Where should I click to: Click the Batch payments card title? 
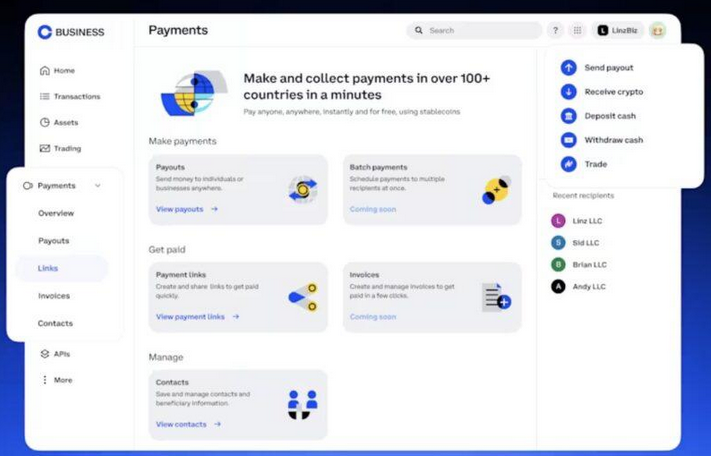(x=378, y=167)
